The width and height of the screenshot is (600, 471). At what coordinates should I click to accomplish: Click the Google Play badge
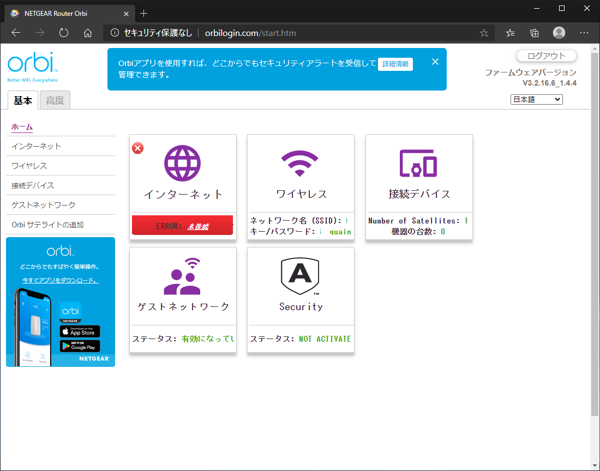(x=80, y=346)
